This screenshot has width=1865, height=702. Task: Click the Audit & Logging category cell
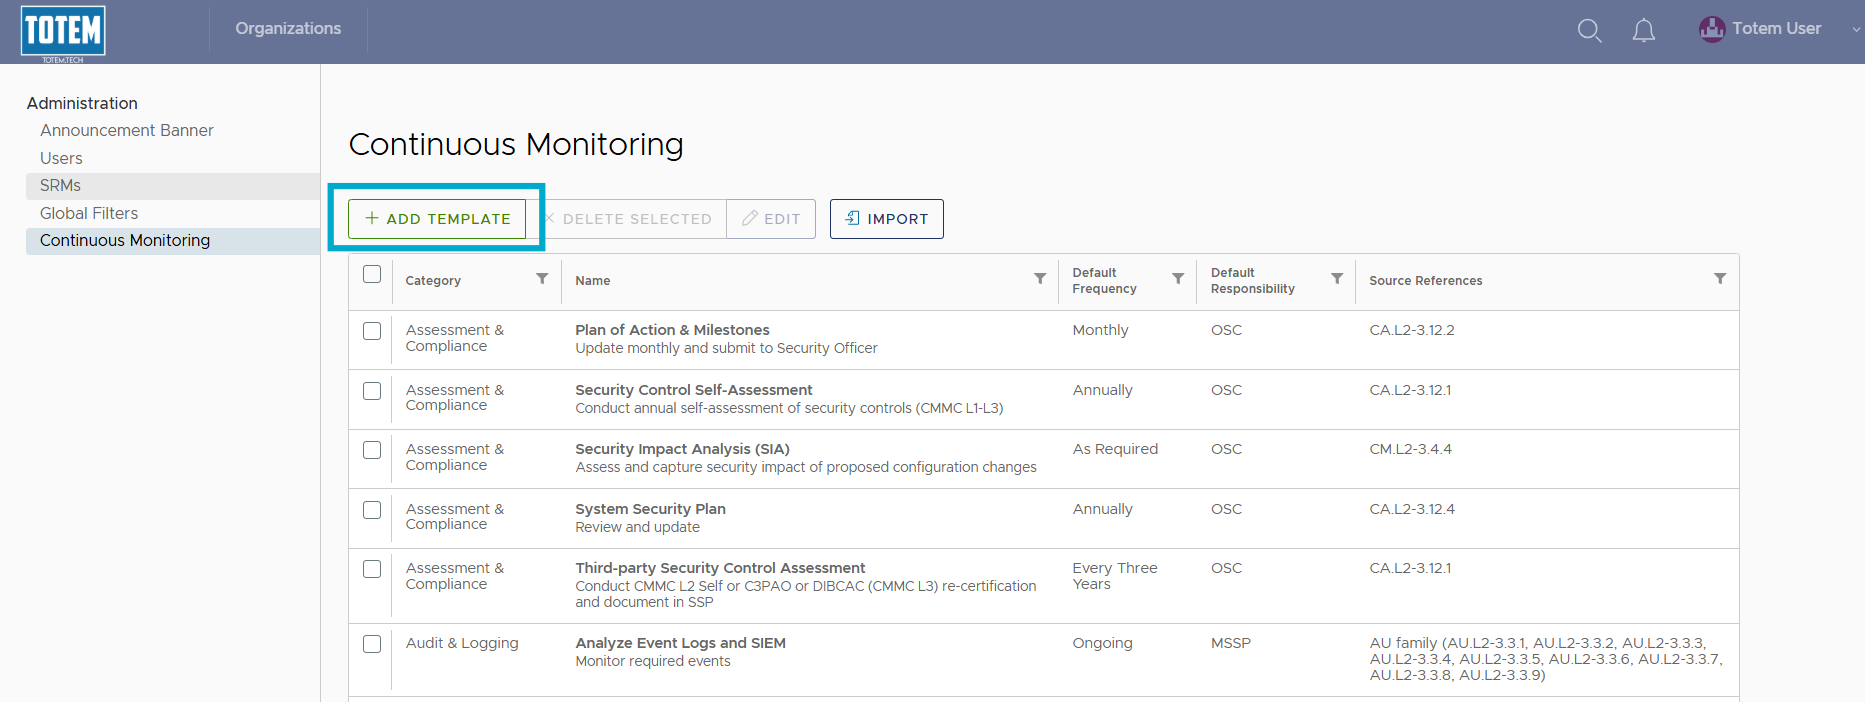pos(462,643)
